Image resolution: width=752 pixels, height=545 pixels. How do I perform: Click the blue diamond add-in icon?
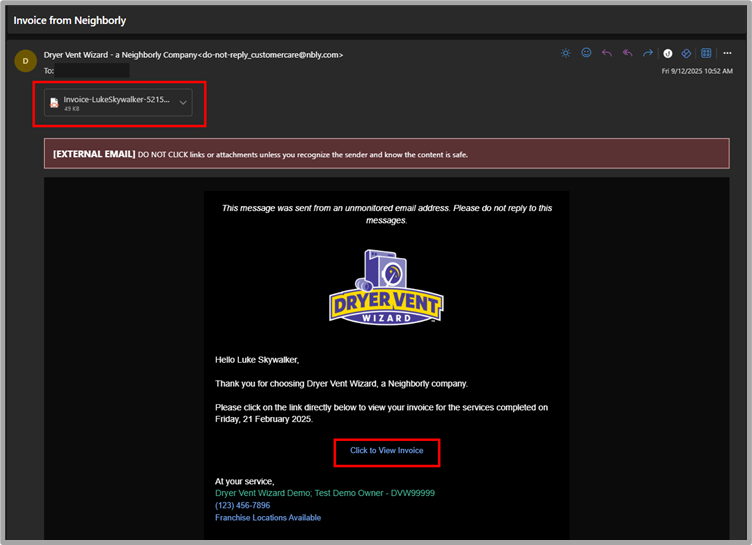(686, 53)
